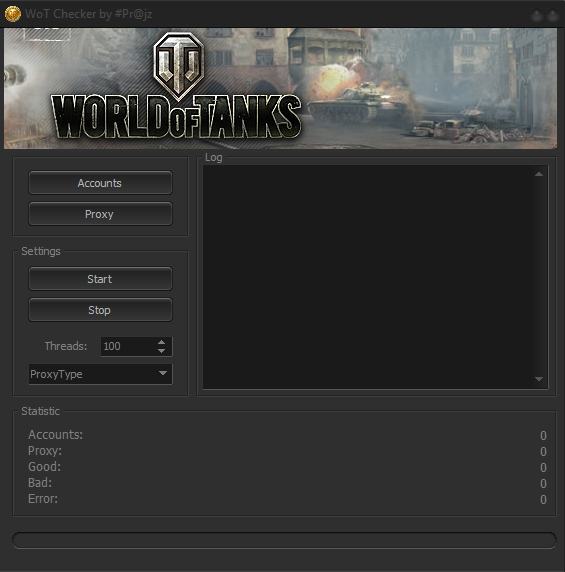Expand the ProxyType dropdown list

pos(163,374)
